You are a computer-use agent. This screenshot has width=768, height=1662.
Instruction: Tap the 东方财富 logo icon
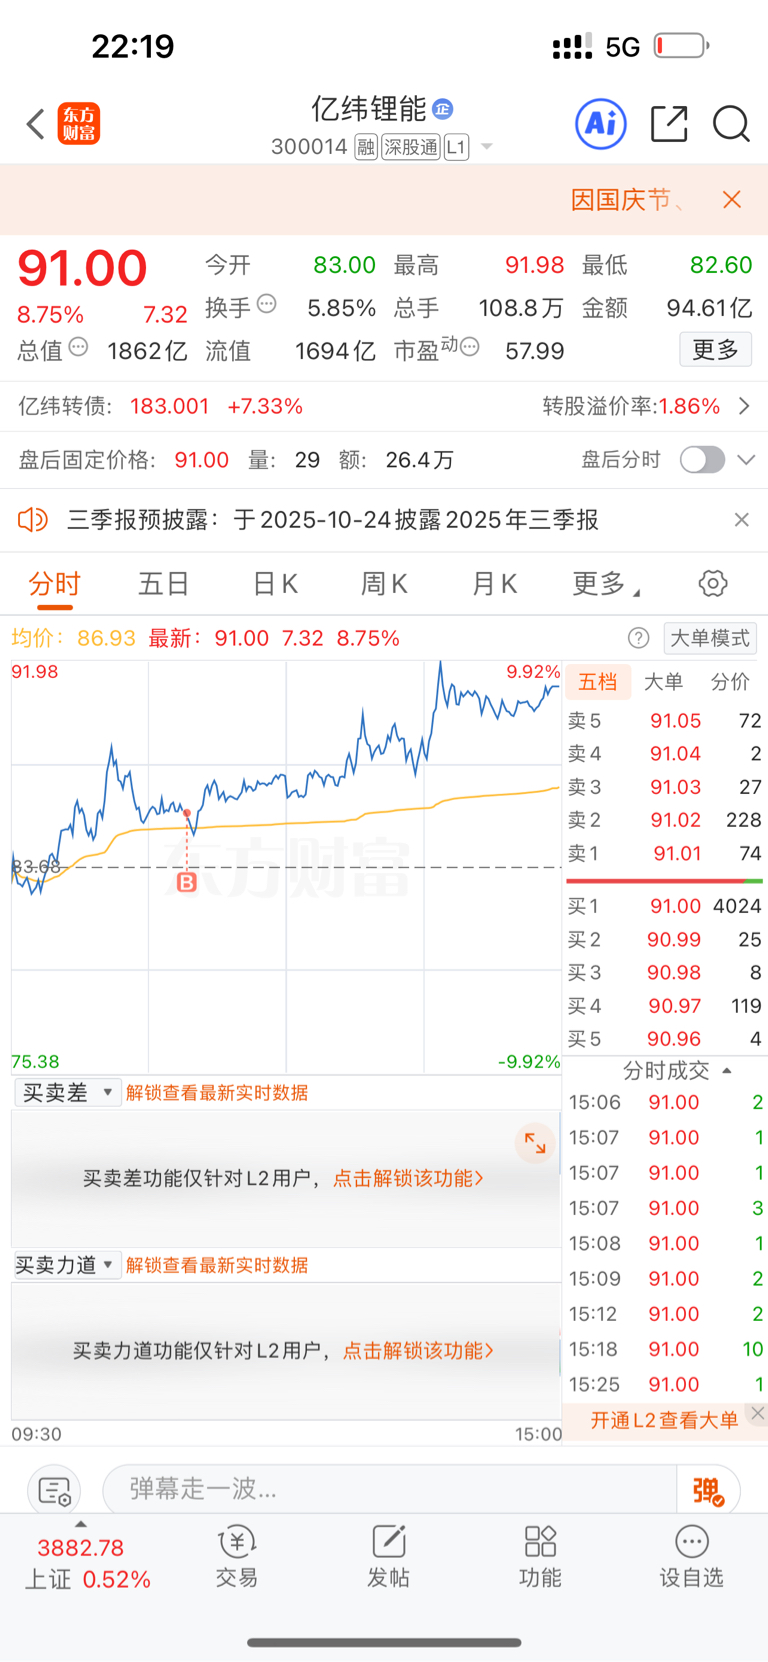pyautogui.click(x=79, y=124)
